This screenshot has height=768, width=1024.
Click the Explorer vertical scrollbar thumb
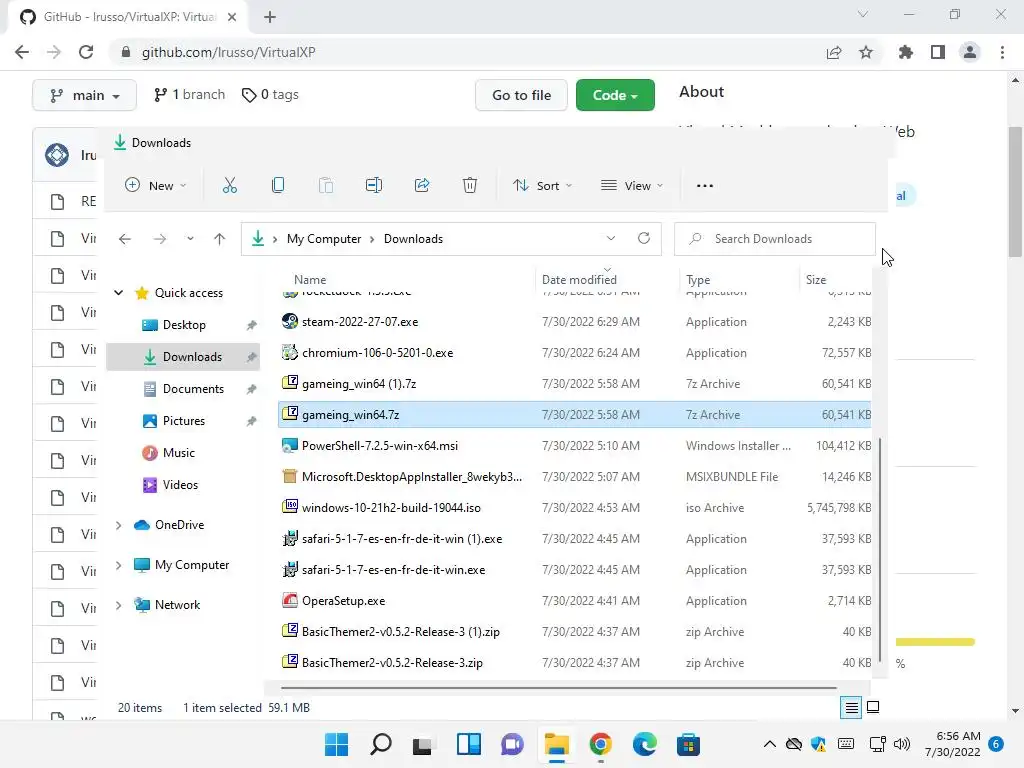880,549
